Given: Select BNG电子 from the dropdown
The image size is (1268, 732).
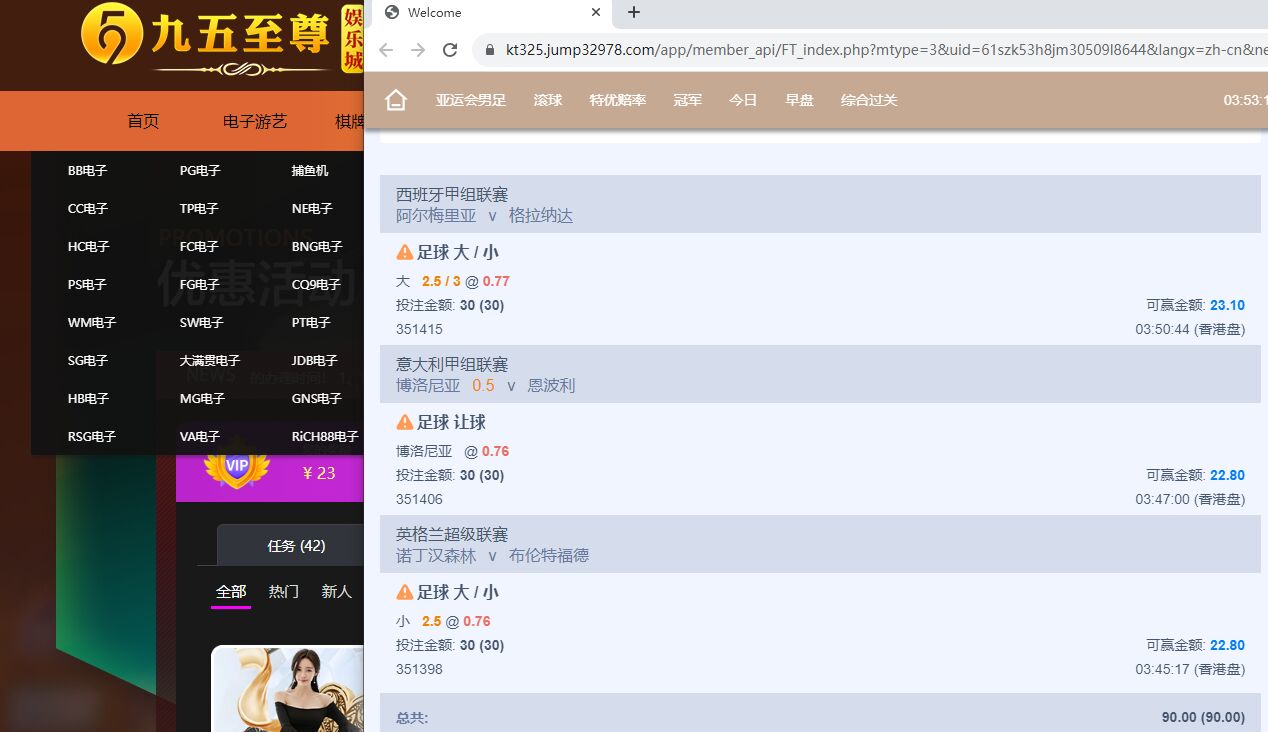Looking at the screenshot, I should (x=317, y=247).
